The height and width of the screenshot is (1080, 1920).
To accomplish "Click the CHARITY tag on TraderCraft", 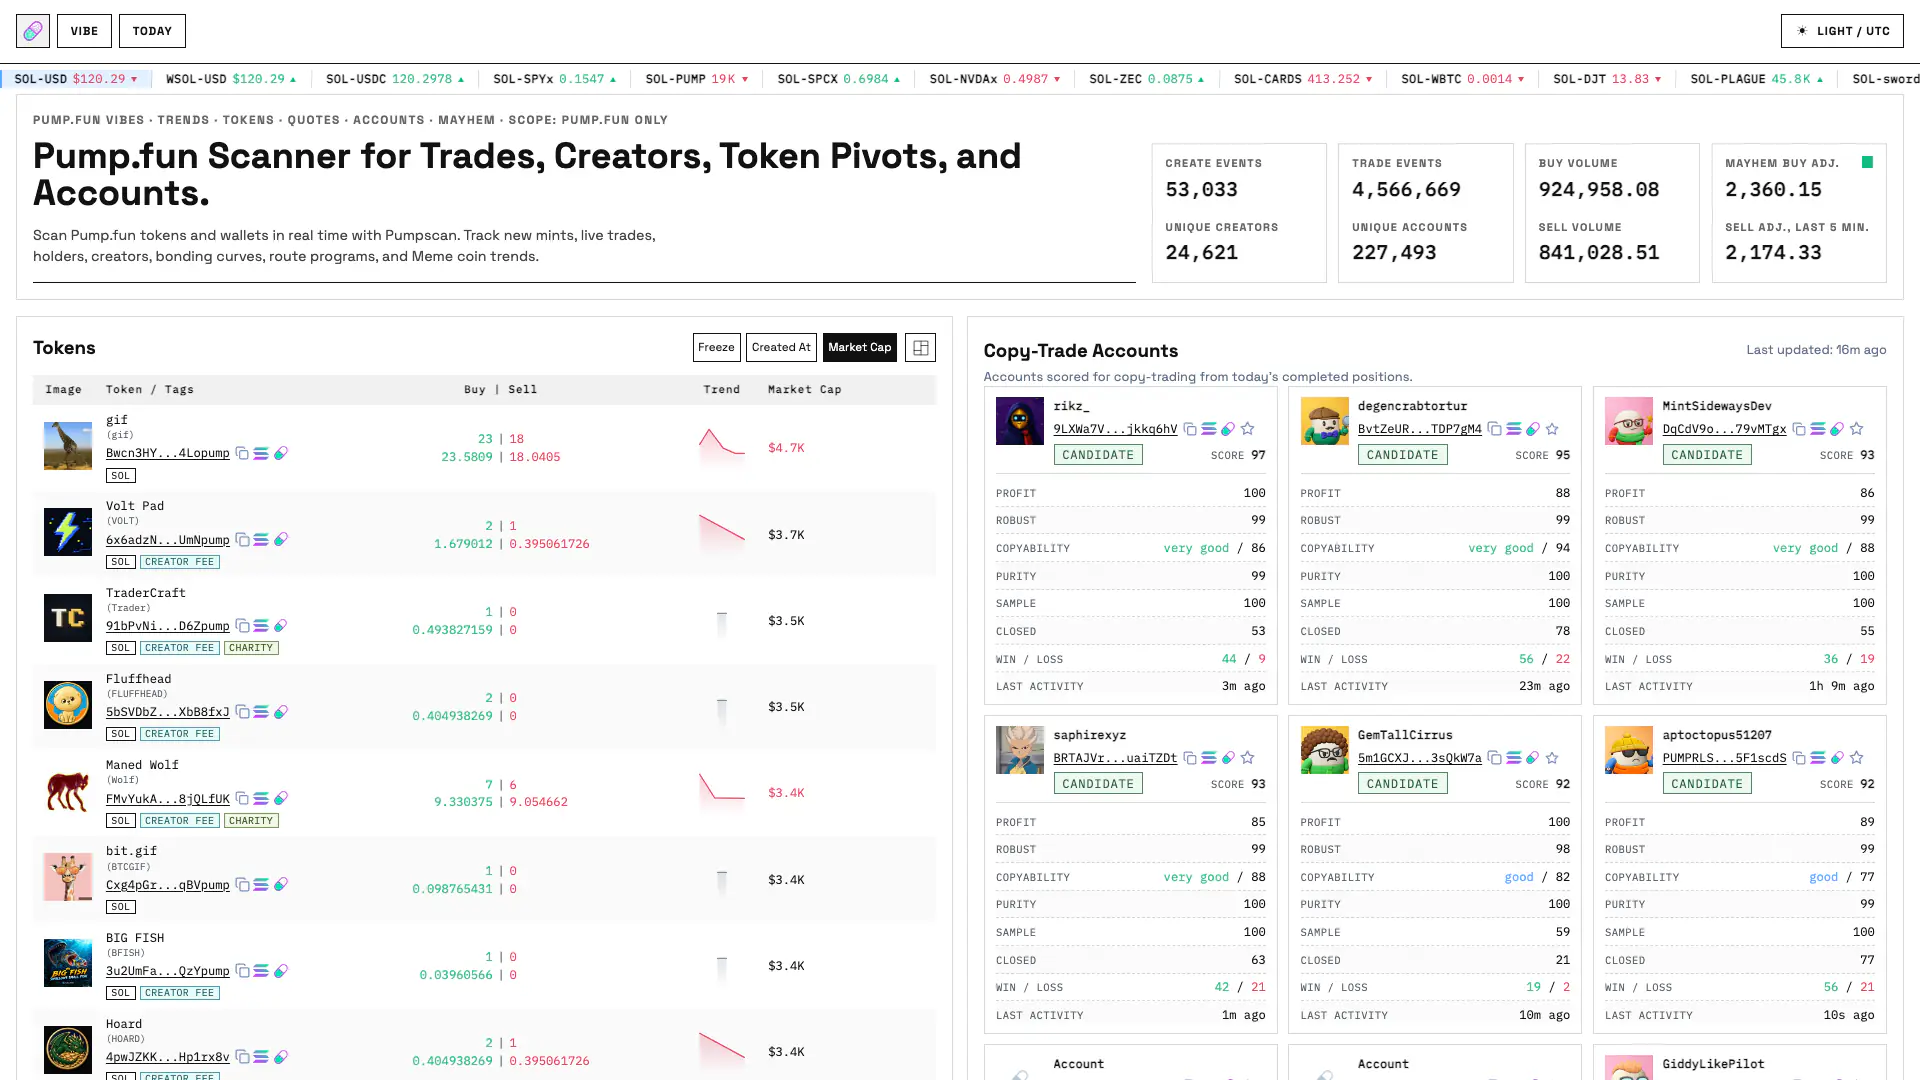I will [x=251, y=648].
